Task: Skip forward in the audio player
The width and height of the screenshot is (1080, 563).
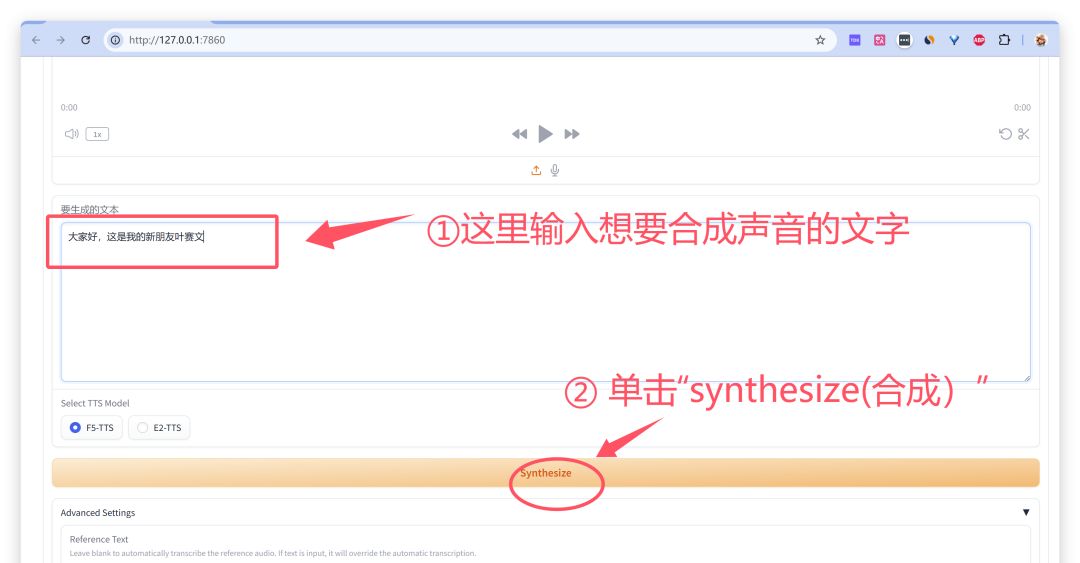Action: pyautogui.click(x=572, y=134)
